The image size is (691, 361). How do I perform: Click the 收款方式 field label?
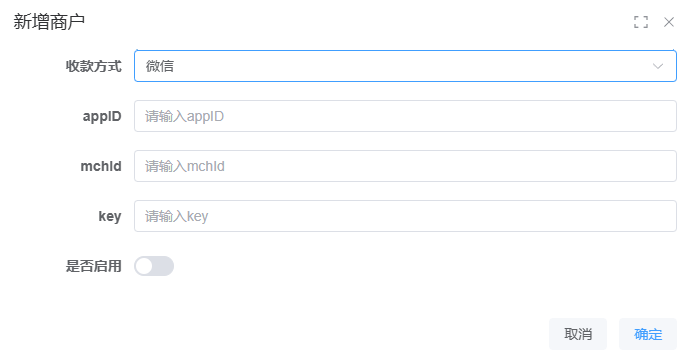[93, 66]
